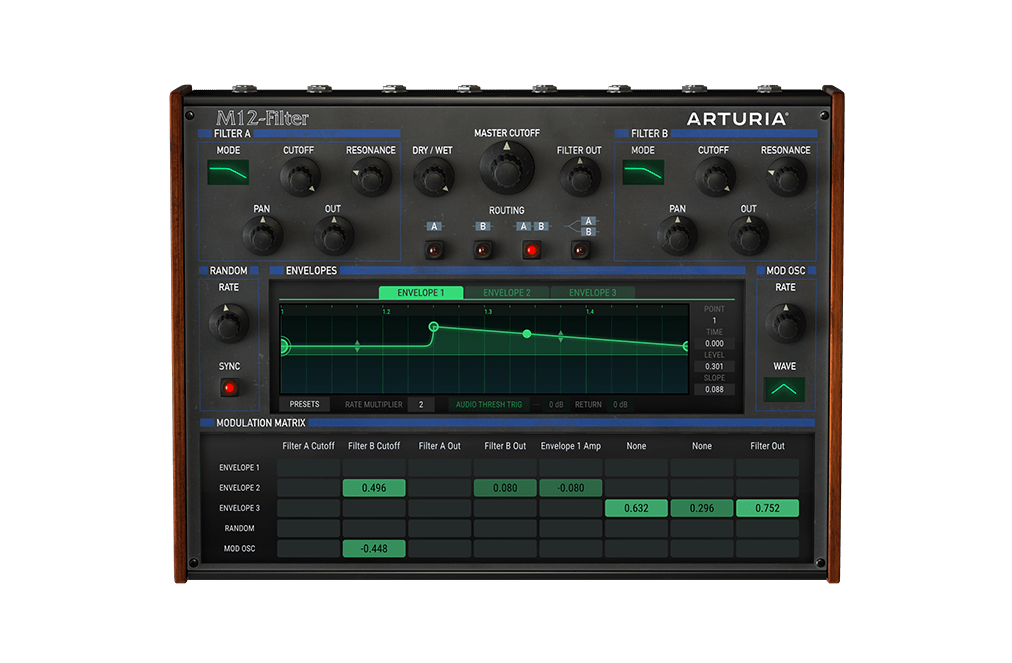
Task: Open the envelope Presets button
Action: pos(305,404)
